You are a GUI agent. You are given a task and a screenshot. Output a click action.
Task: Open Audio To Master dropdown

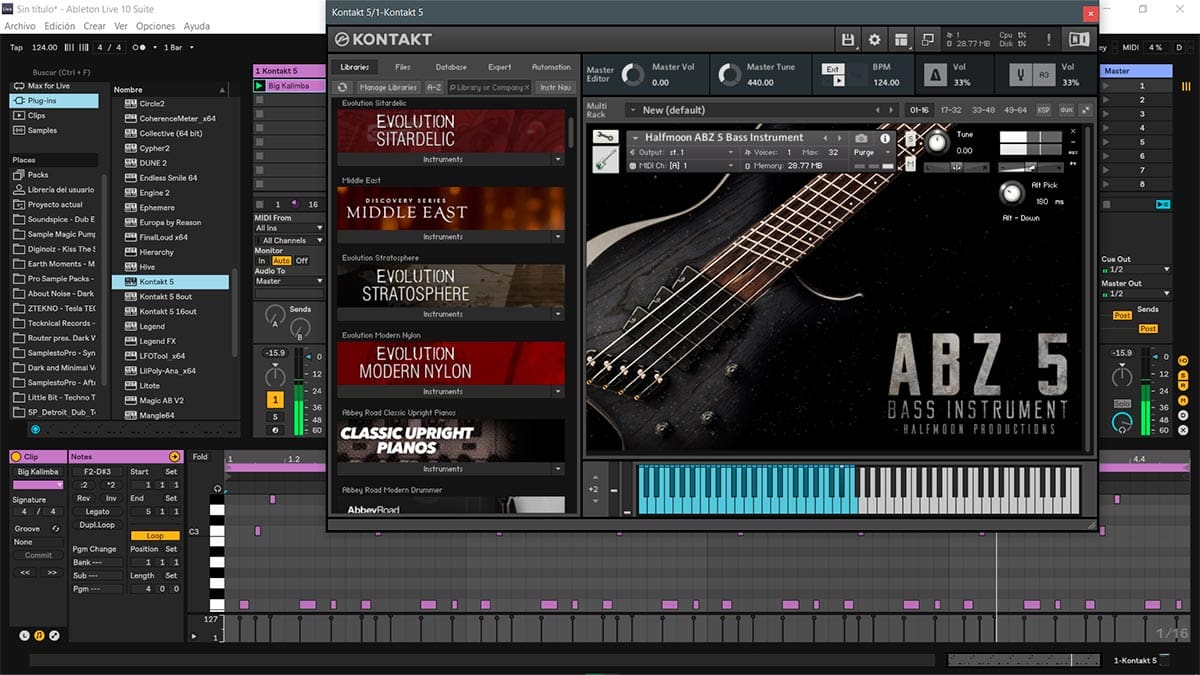click(290, 281)
